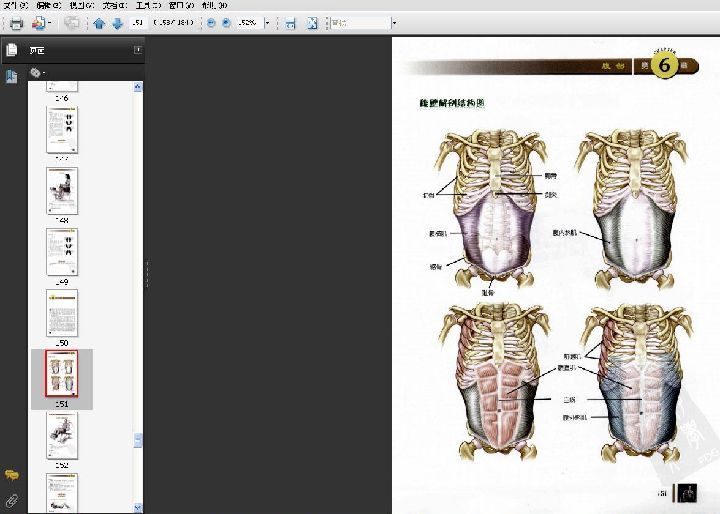Screen dimensions: 720x514
Task: Click the thumbnail panel scrollbar thumb
Action: [138, 440]
